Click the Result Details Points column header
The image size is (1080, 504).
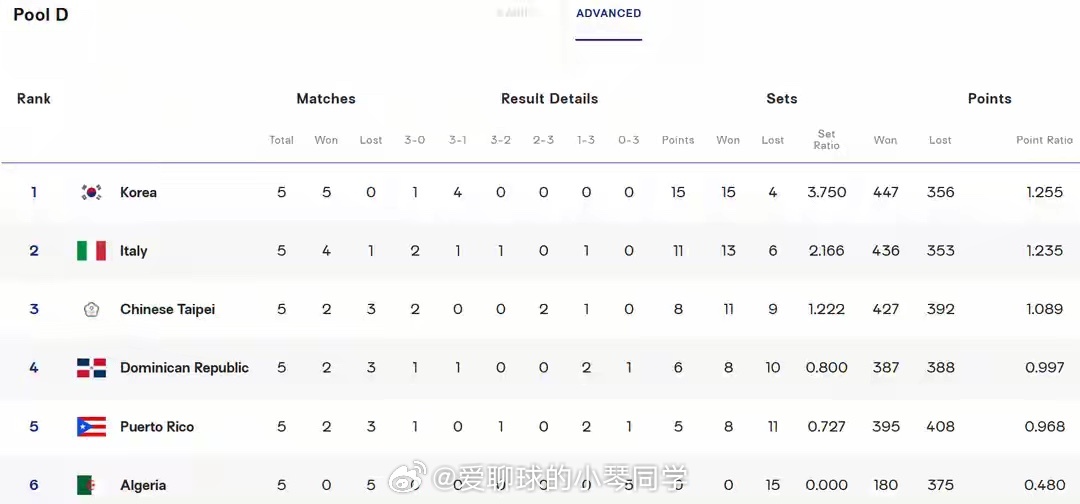tap(678, 140)
